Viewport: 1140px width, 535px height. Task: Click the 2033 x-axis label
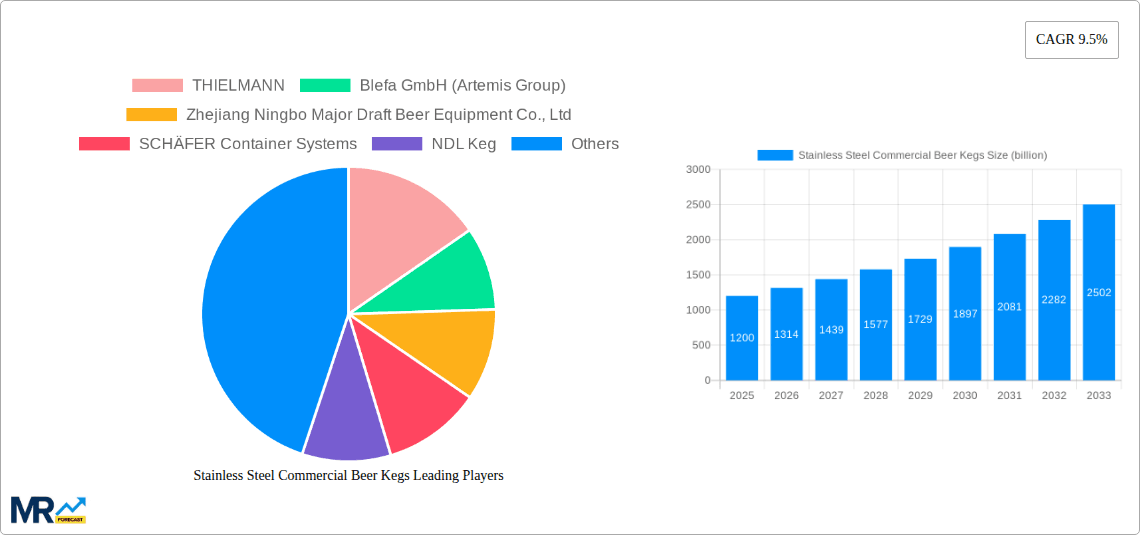tap(1099, 395)
